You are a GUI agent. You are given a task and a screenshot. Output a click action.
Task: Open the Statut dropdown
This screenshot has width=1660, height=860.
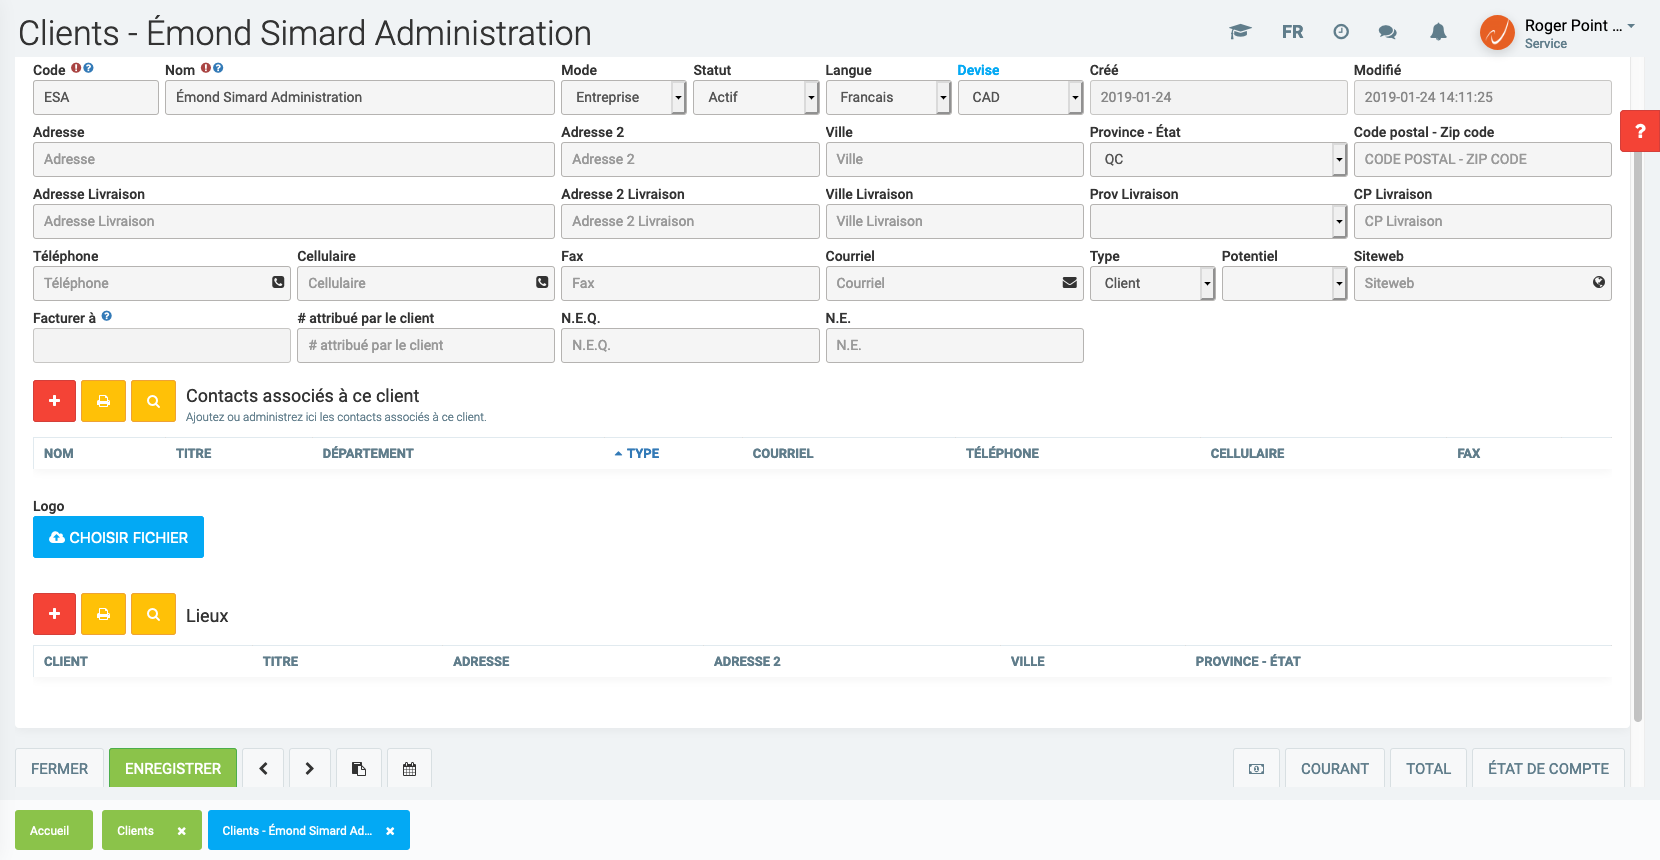(x=755, y=97)
